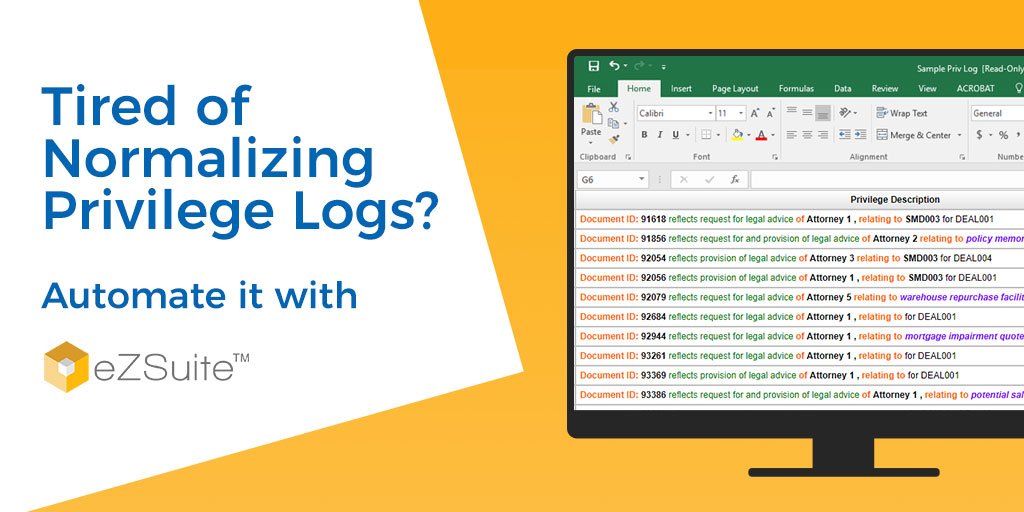Open the Font dialog launcher
Screen dimensions: 1024x512
775,157
